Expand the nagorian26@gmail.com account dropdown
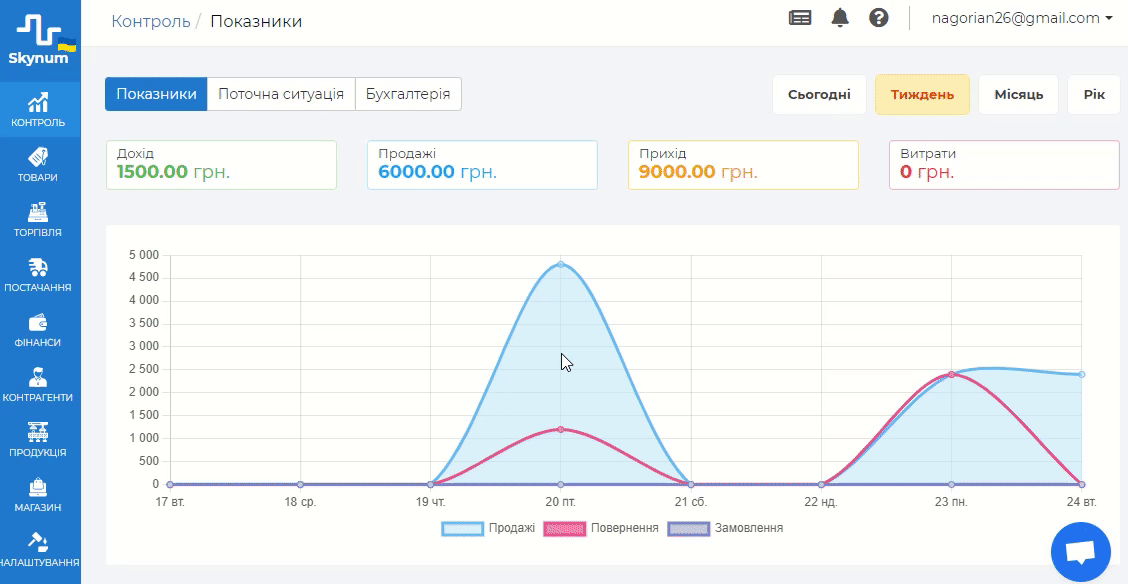Viewport: 1128px width, 584px height. [x=1022, y=18]
